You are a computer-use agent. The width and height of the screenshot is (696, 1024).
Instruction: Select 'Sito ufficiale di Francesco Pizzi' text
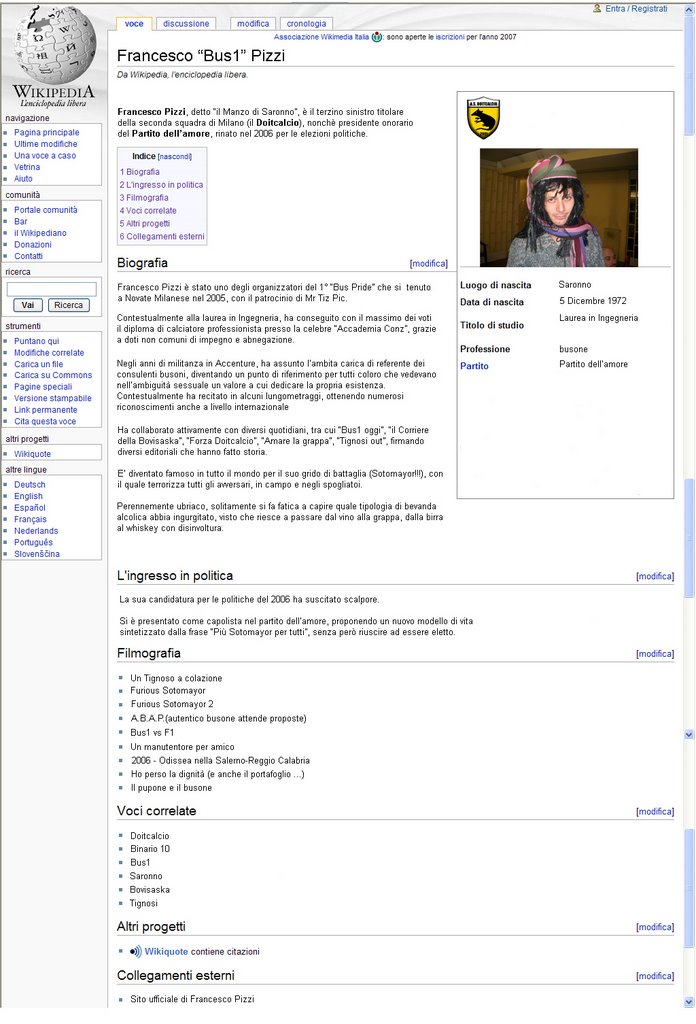click(192, 999)
